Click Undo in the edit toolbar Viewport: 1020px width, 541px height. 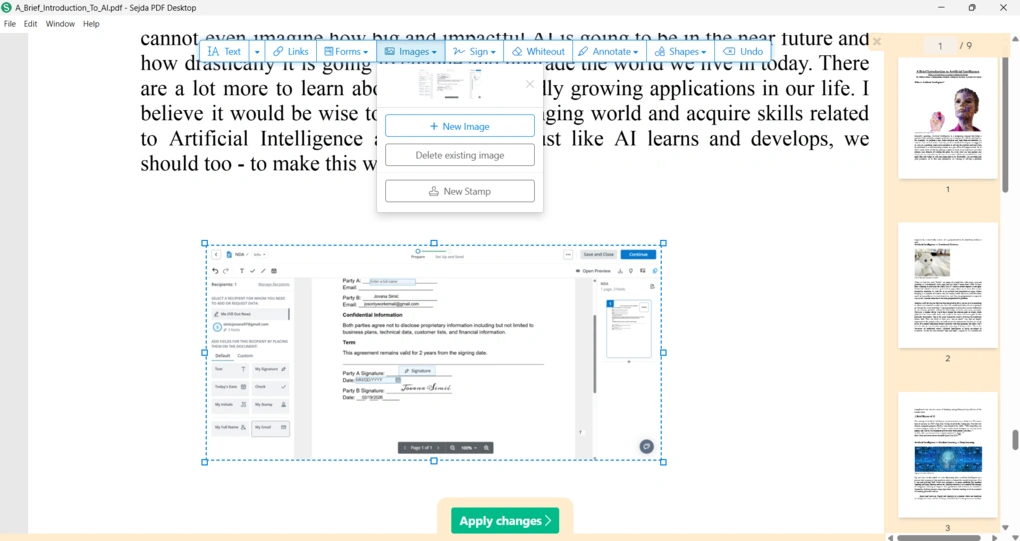743,51
